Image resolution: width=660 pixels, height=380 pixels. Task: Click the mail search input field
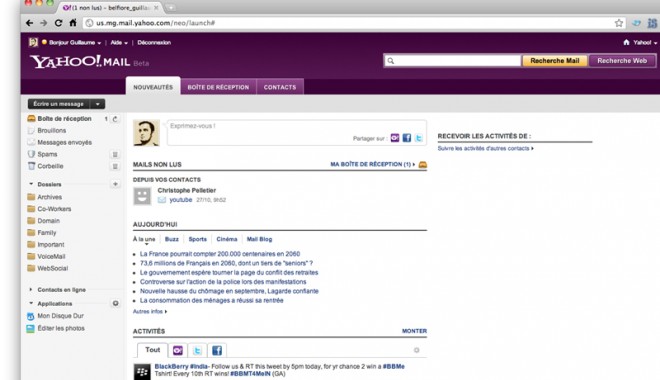(x=452, y=61)
